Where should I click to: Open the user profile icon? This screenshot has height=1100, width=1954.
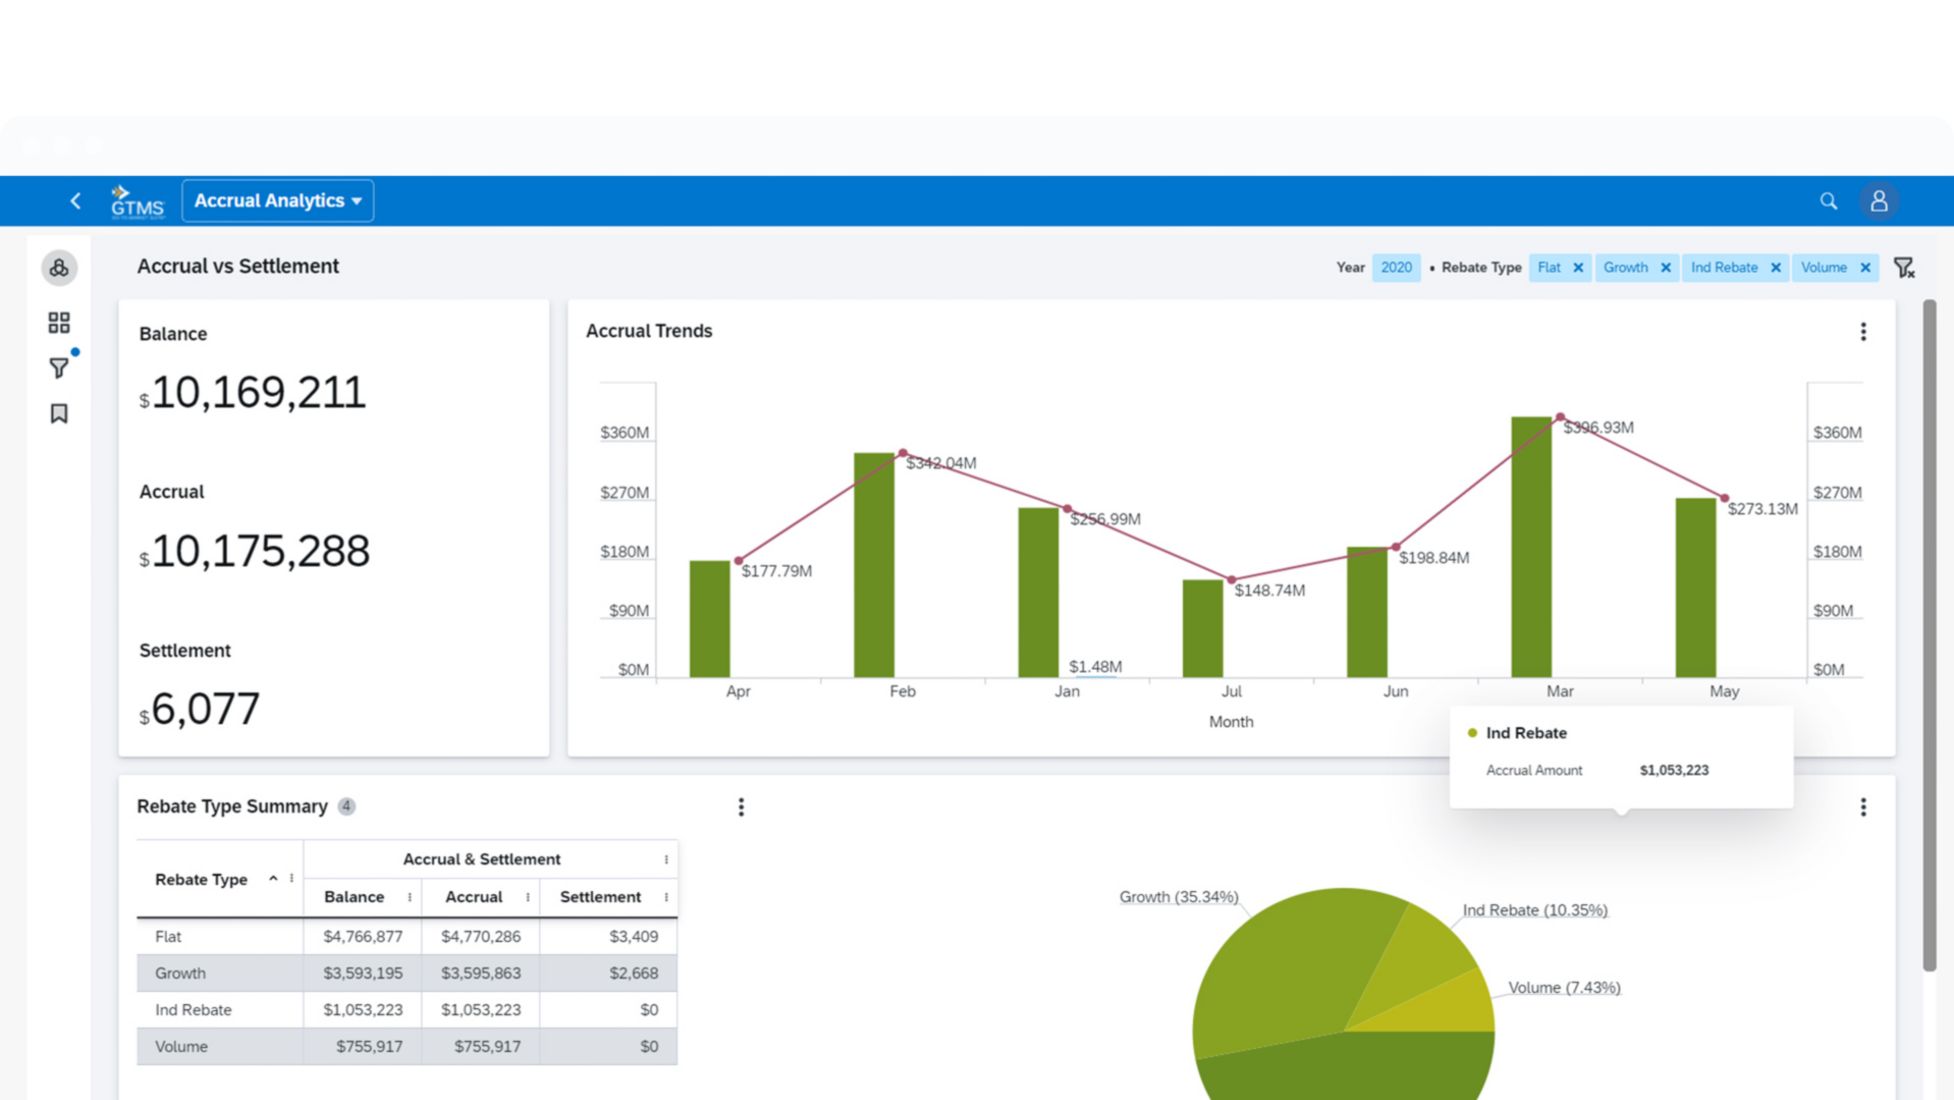(1878, 201)
